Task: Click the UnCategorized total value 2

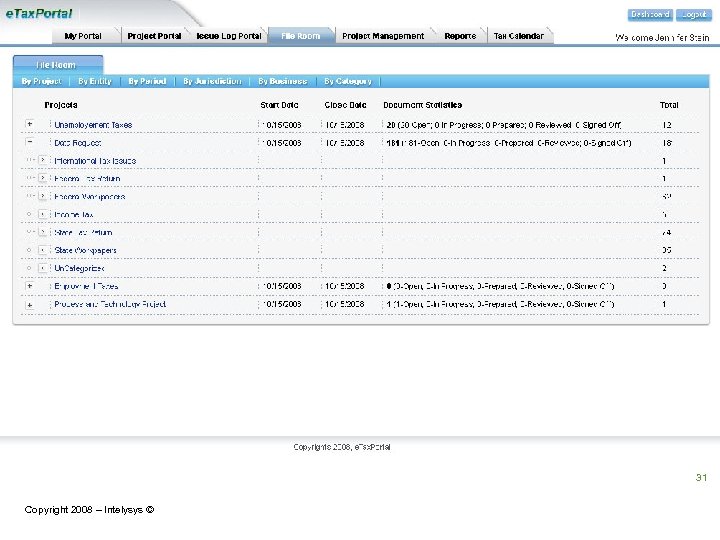Action: 664,268
